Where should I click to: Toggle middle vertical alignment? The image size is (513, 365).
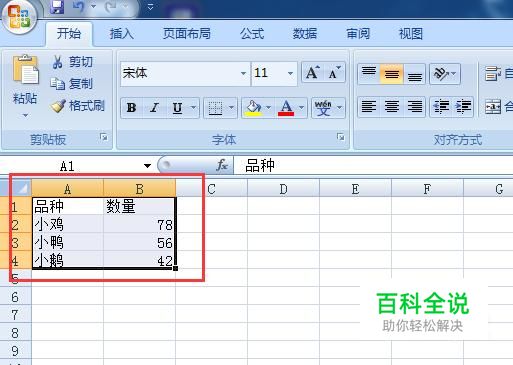(x=392, y=73)
